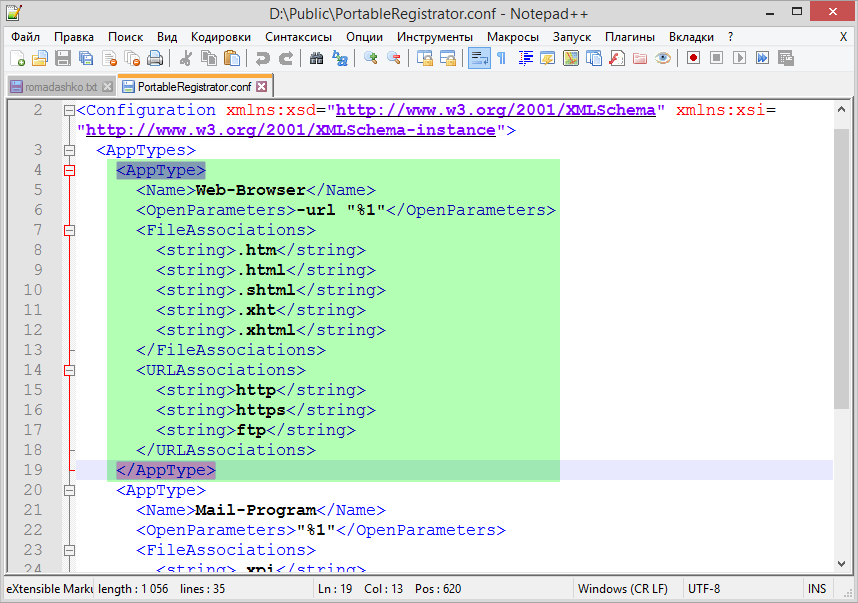Open the Правка menu
This screenshot has height=603, width=858.
tap(74, 37)
